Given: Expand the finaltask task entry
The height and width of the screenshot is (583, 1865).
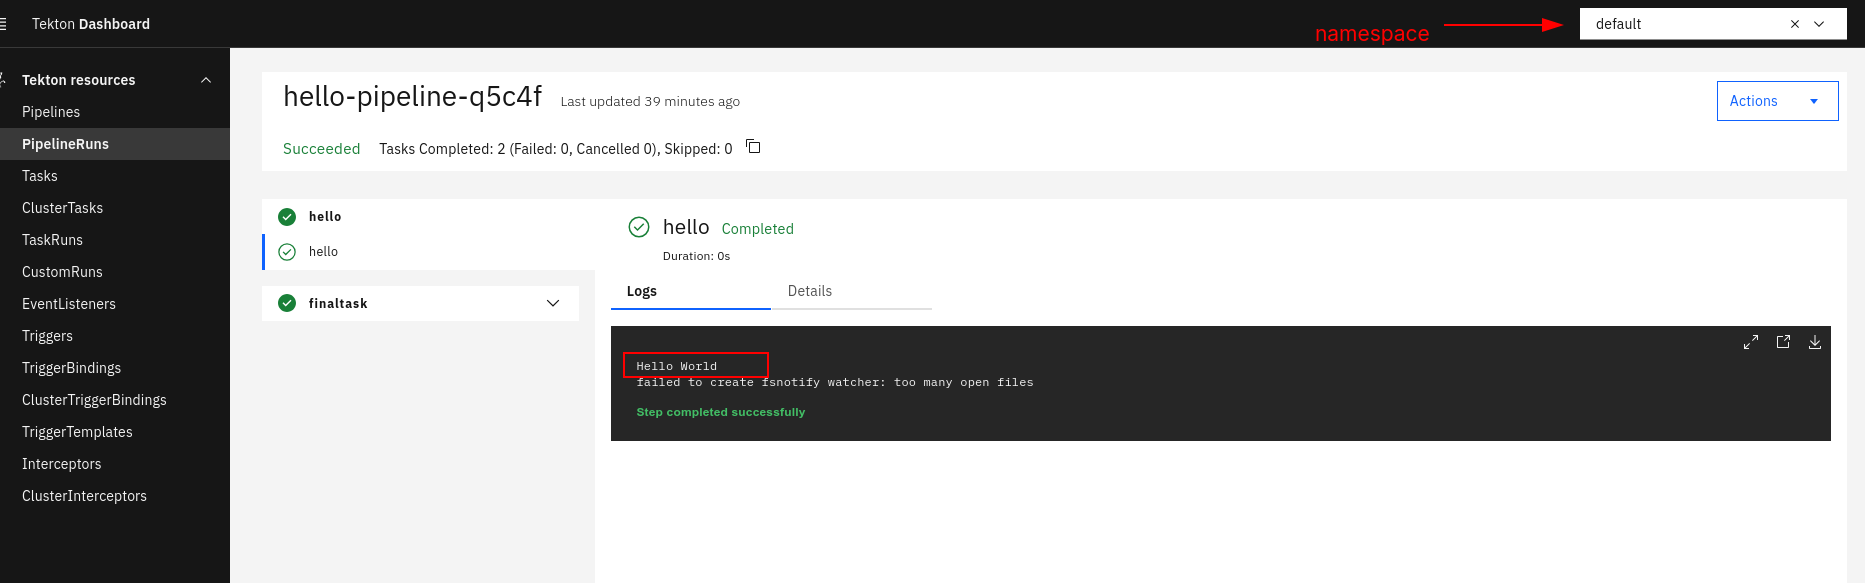Looking at the screenshot, I should 552,303.
